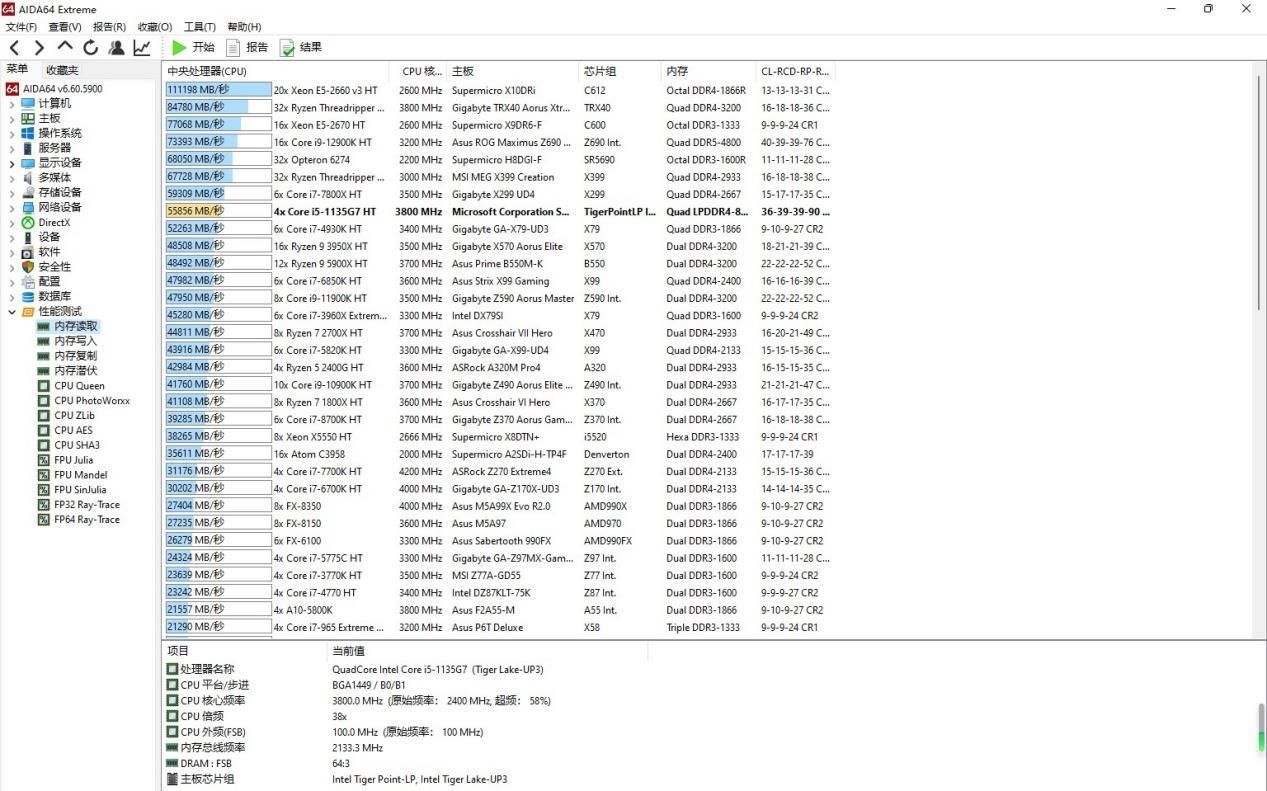The width and height of the screenshot is (1267, 791).
Task: Expand the 主板 tree node
Action: click(12, 119)
